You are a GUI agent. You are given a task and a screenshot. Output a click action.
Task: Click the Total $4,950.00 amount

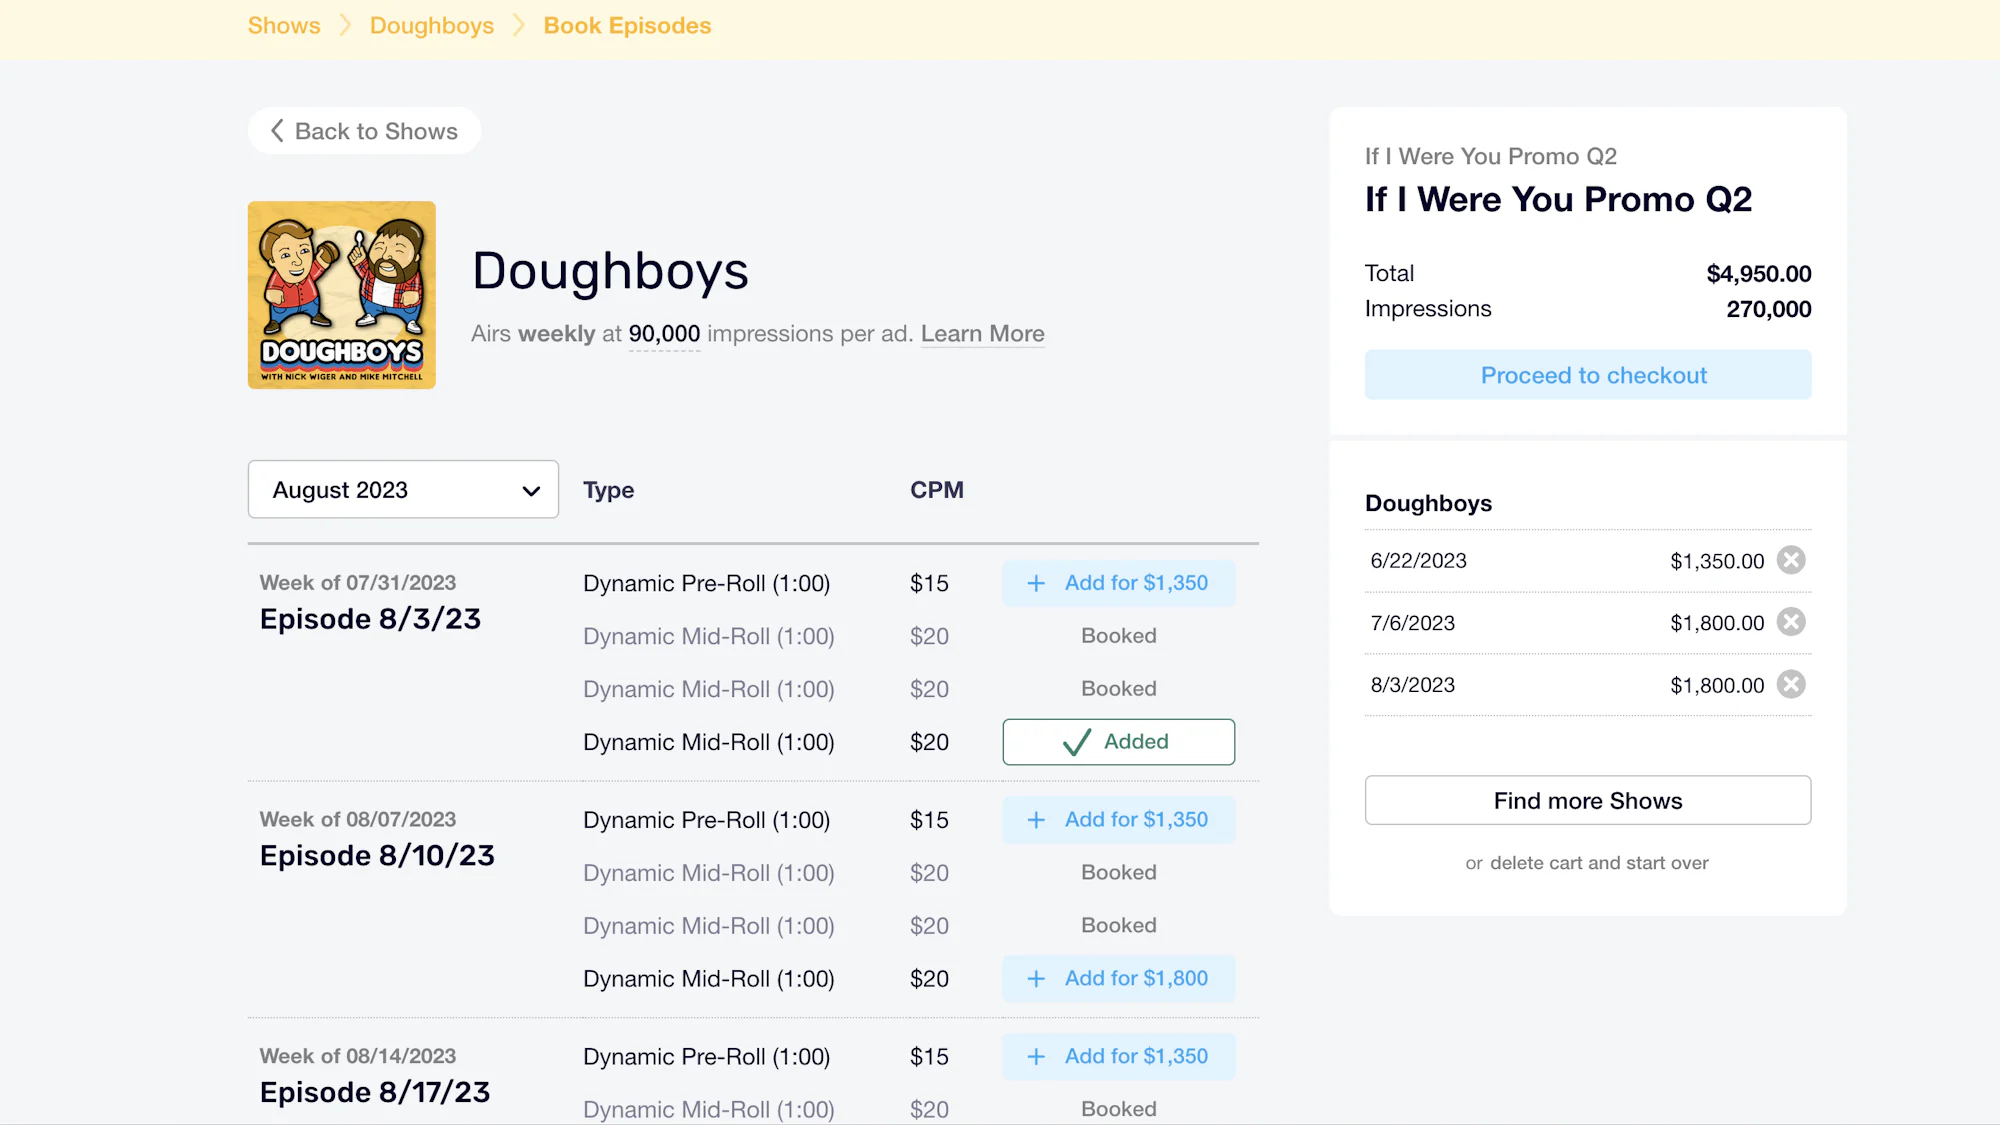(x=1759, y=274)
